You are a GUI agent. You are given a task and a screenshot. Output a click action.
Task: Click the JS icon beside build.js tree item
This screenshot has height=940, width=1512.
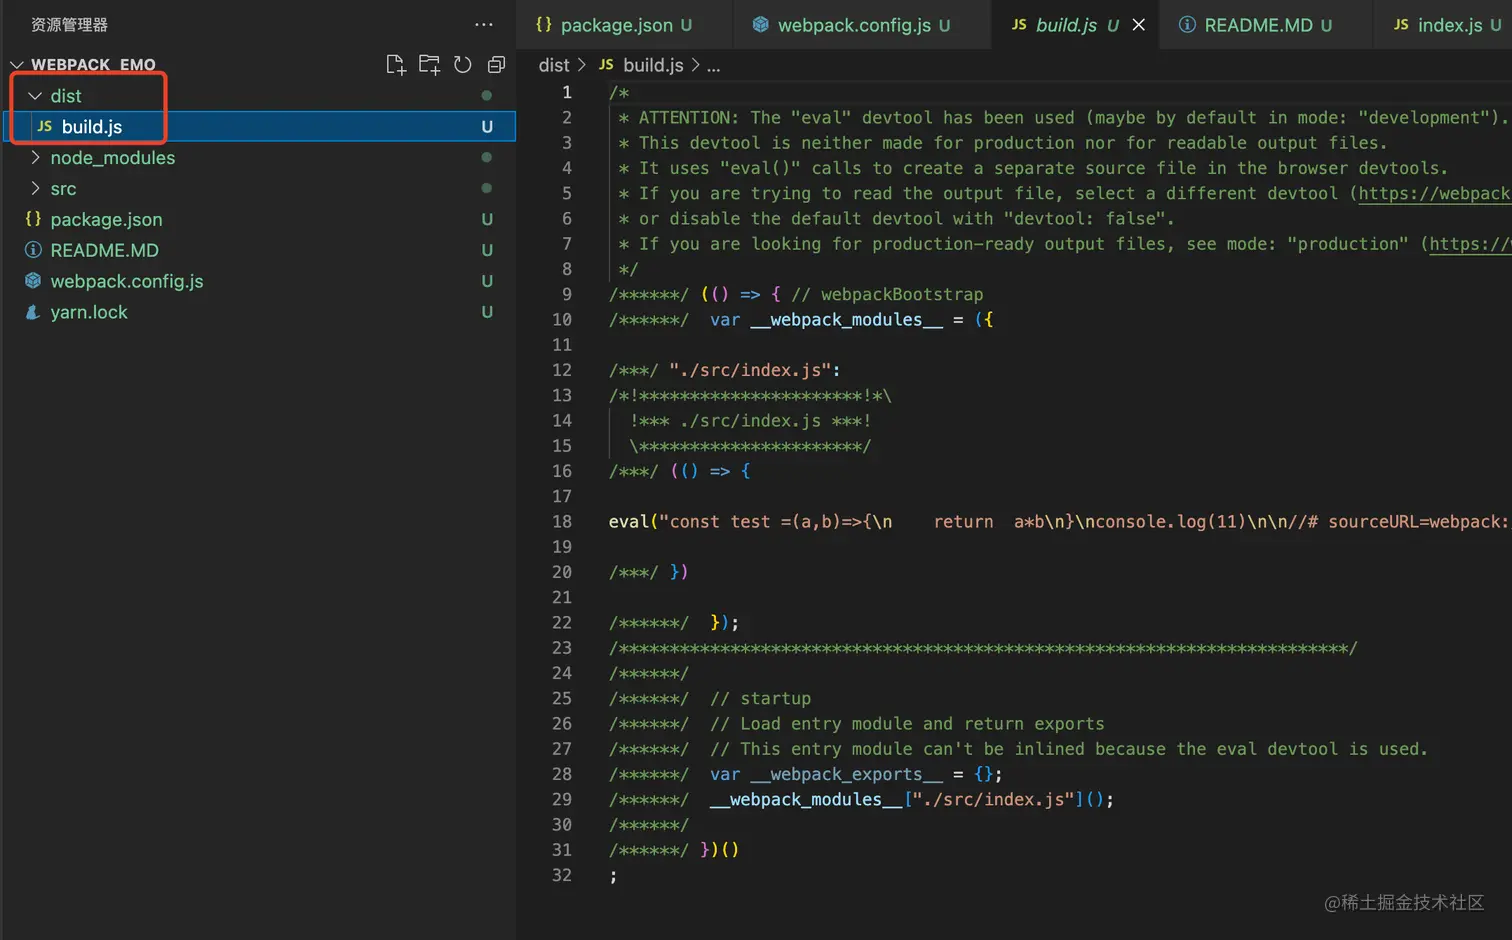(44, 127)
